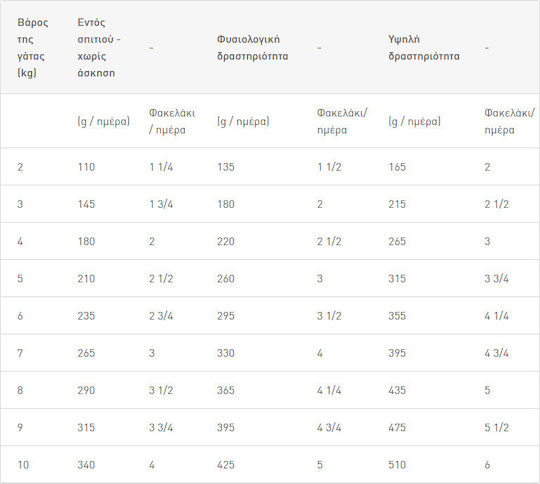Click the 475 value in 9 kg row
Viewport: 540px width, 484px height.
[397, 428]
